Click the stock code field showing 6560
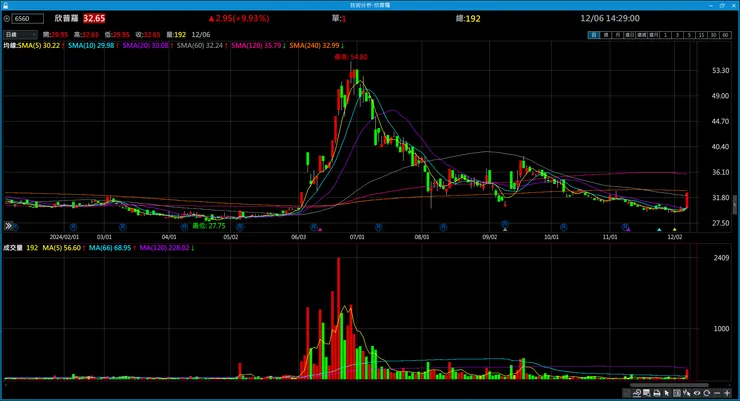Screen dimensions: 740x401 28,18
